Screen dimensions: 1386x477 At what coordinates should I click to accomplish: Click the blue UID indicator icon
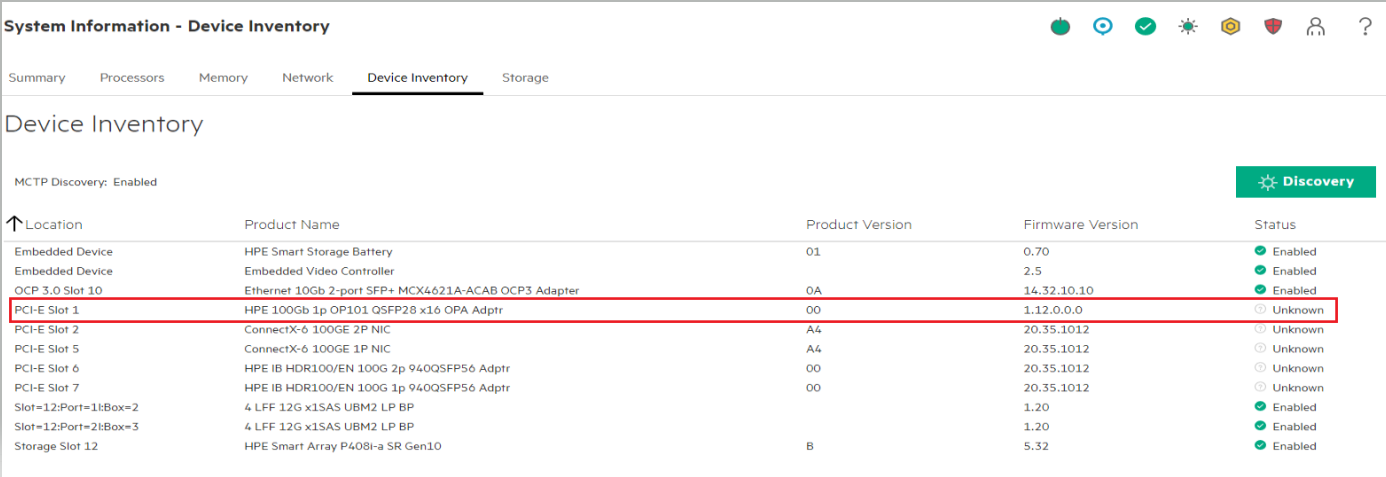1103,27
